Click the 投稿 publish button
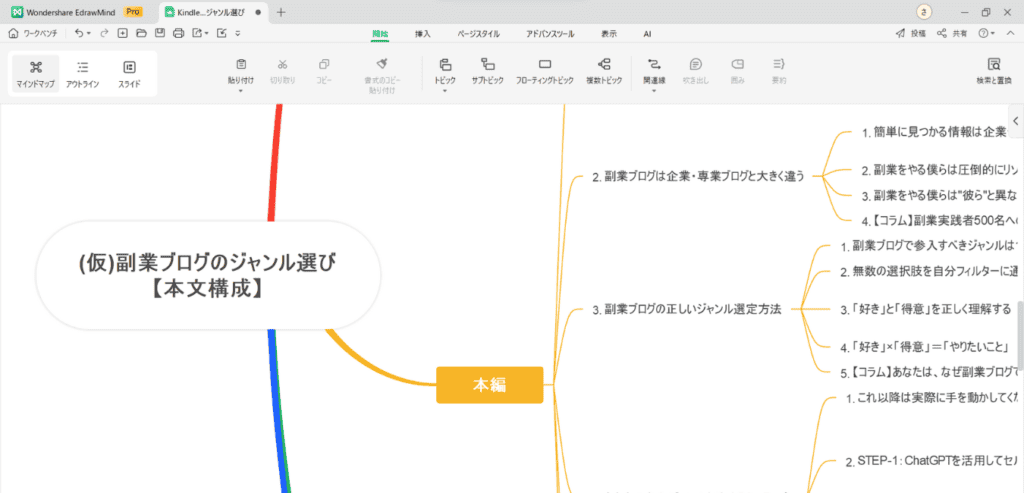This screenshot has height=493, width=1024. 910,33
